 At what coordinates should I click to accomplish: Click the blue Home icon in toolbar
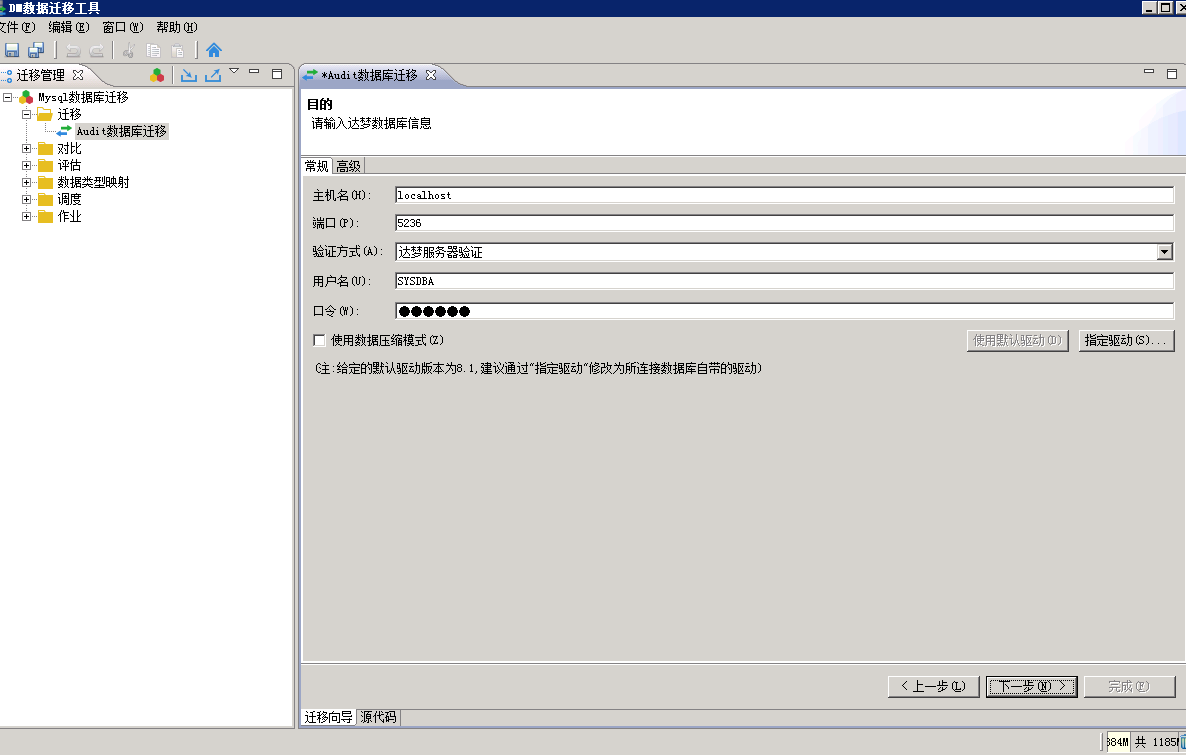pos(214,50)
